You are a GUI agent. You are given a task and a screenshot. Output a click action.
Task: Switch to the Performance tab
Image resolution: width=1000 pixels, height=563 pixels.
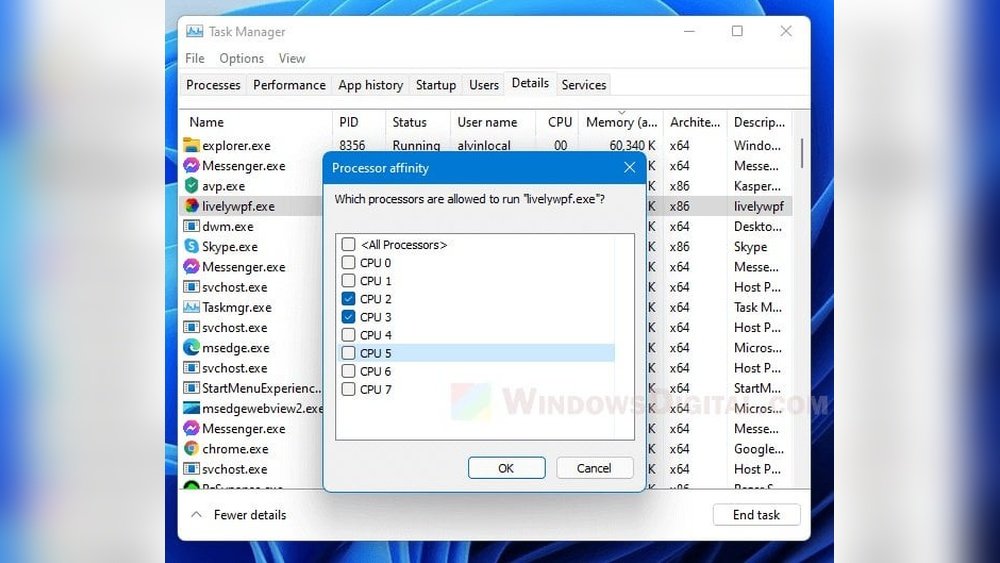pyautogui.click(x=289, y=85)
